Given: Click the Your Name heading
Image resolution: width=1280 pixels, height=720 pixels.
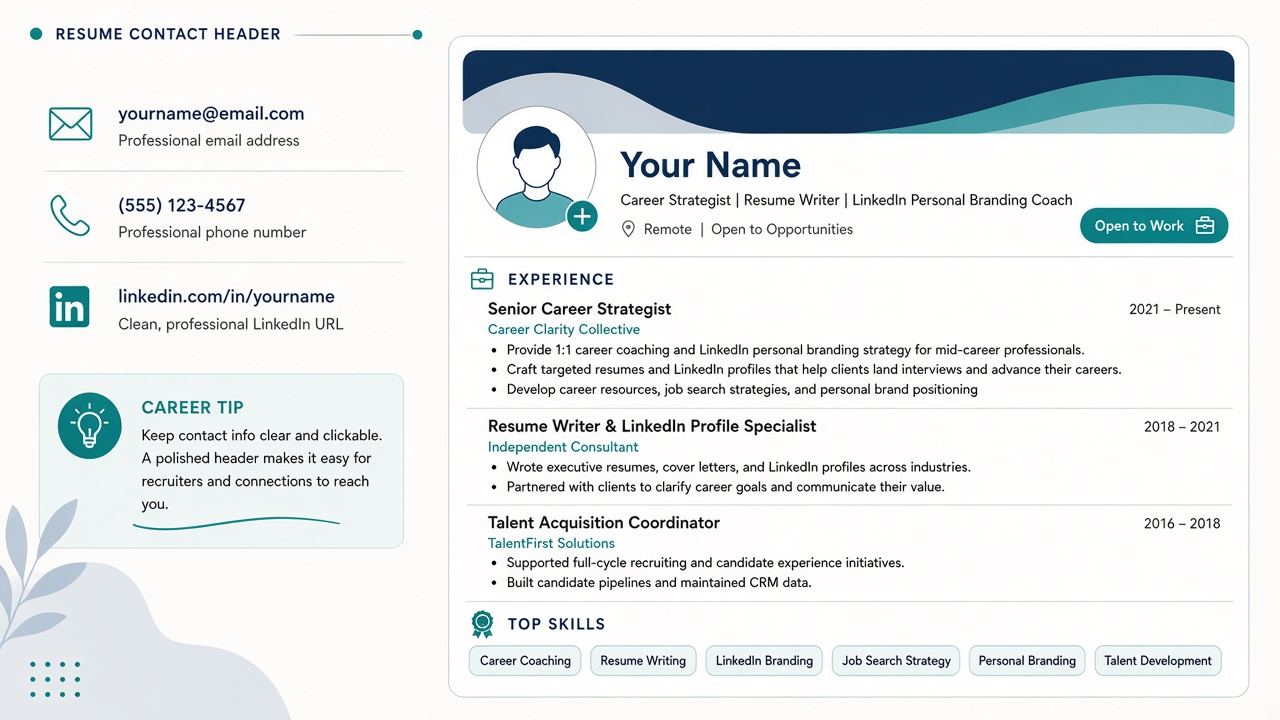Looking at the screenshot, I should [x=710, y=165].
